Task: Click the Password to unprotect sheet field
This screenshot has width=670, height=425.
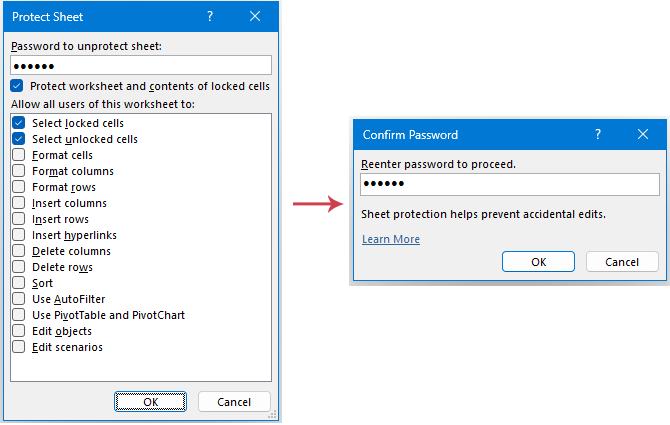Action: [x=139, y=66]
